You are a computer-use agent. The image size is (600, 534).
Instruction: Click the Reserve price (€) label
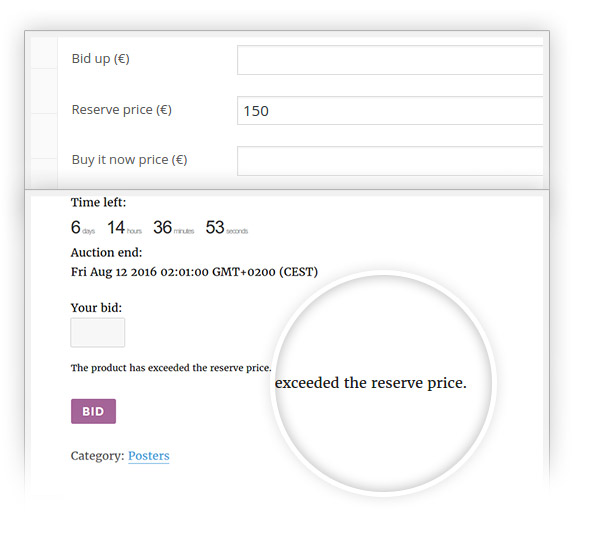click(x=122, y=110)
